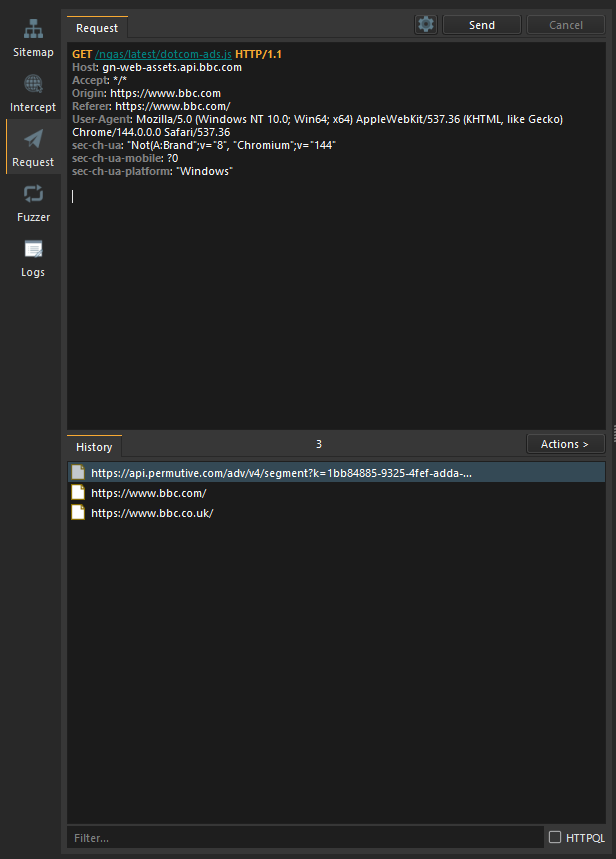
Task: Click the Host header value gn-web-assets.api.bbc.com
Action: (x=172, y=67)
